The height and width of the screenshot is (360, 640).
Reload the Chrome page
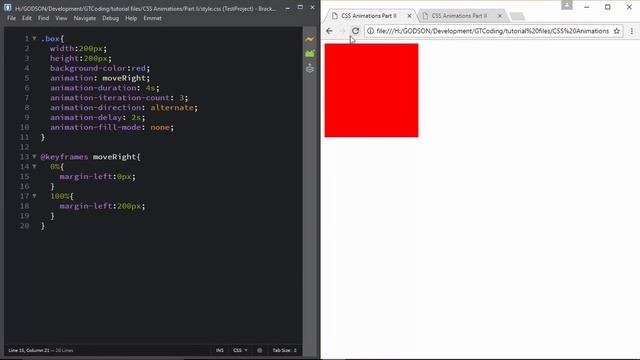(356, 31)
